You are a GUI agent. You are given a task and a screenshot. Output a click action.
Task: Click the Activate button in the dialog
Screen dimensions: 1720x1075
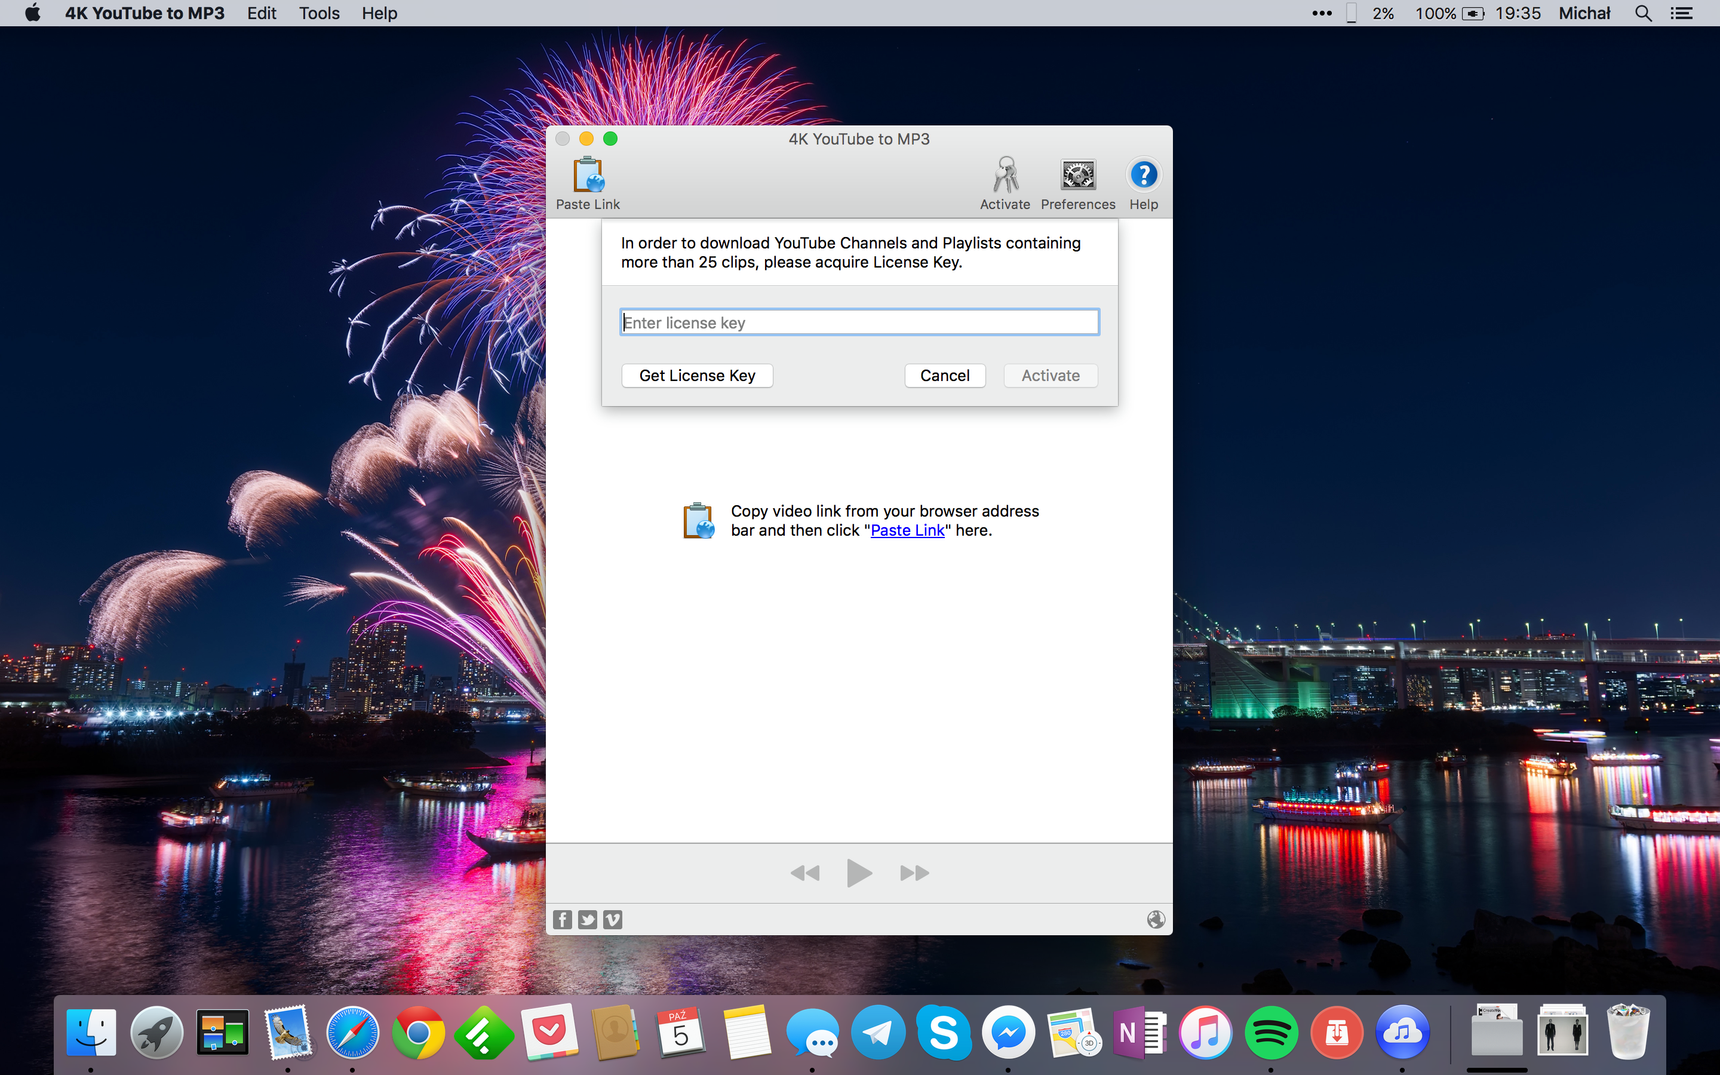(x=1050, y=376)
